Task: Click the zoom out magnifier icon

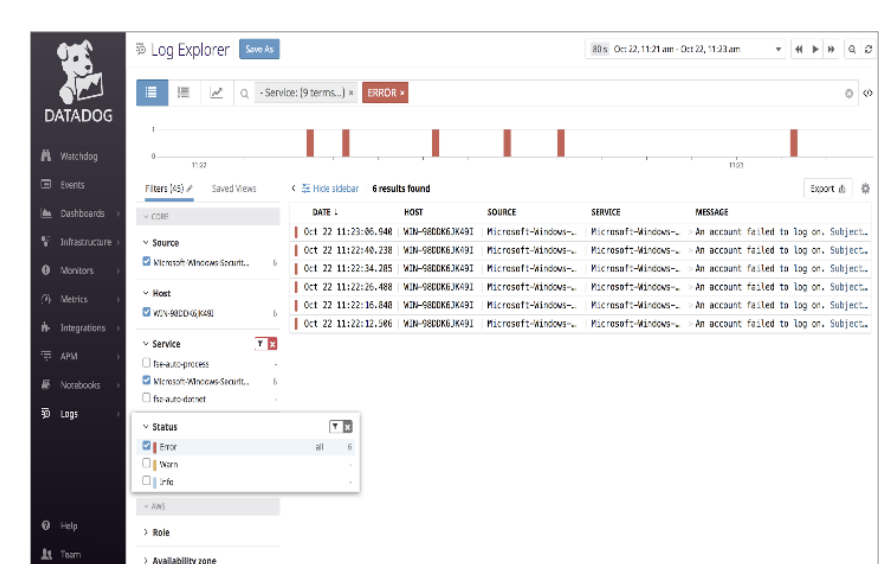Action: [852, 49]
